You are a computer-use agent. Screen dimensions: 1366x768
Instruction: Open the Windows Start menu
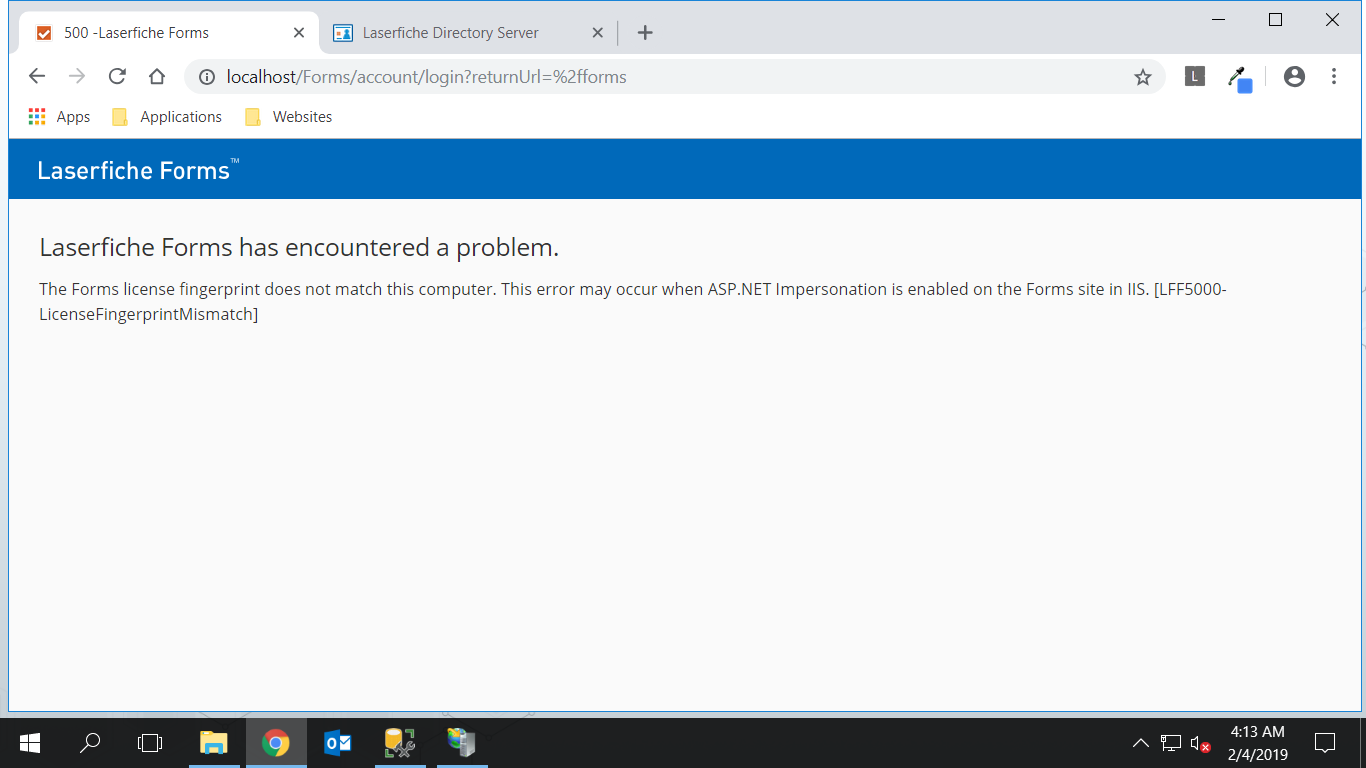pos(30,743)
